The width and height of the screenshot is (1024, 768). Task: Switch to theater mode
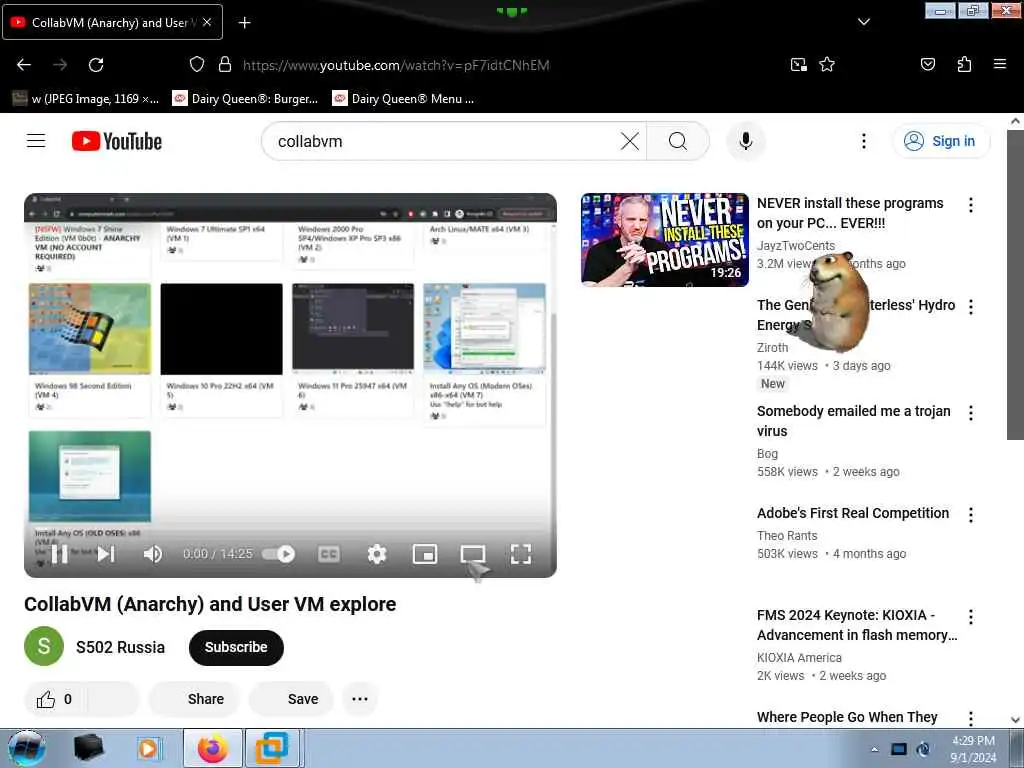click(x=472, y=554)
